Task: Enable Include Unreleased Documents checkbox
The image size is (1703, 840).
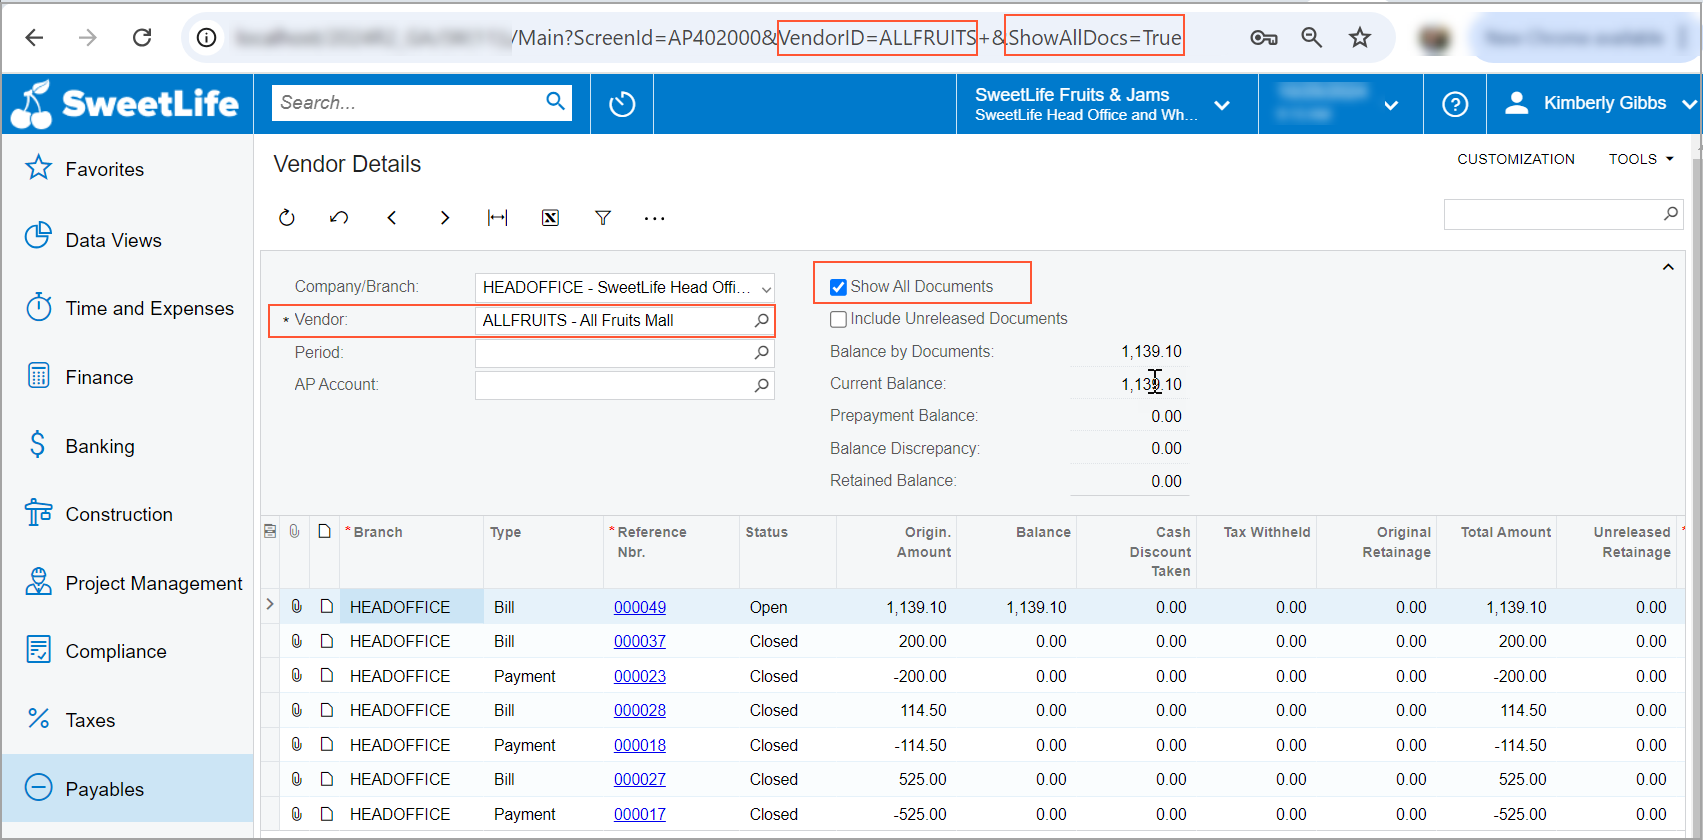Action: click(x=839, y=320)
